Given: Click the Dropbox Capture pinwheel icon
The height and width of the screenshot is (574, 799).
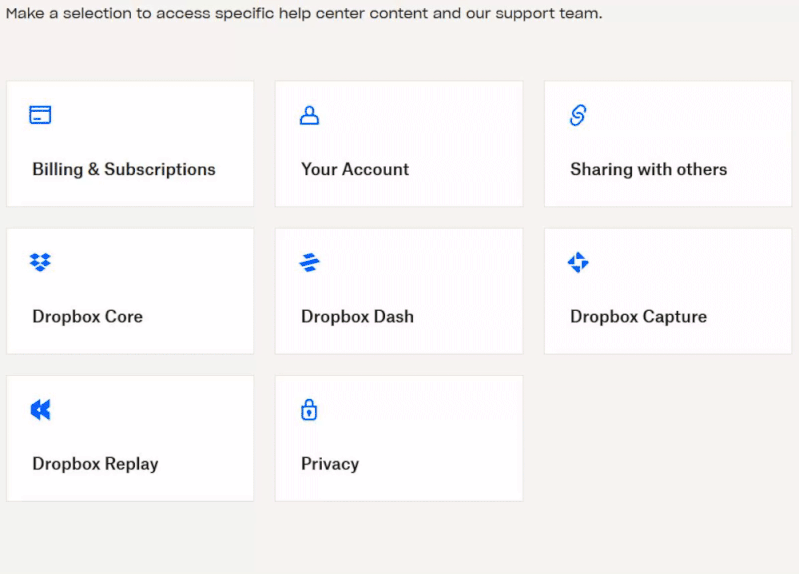Looking at the screenshot, I should (x=578, y=262).
